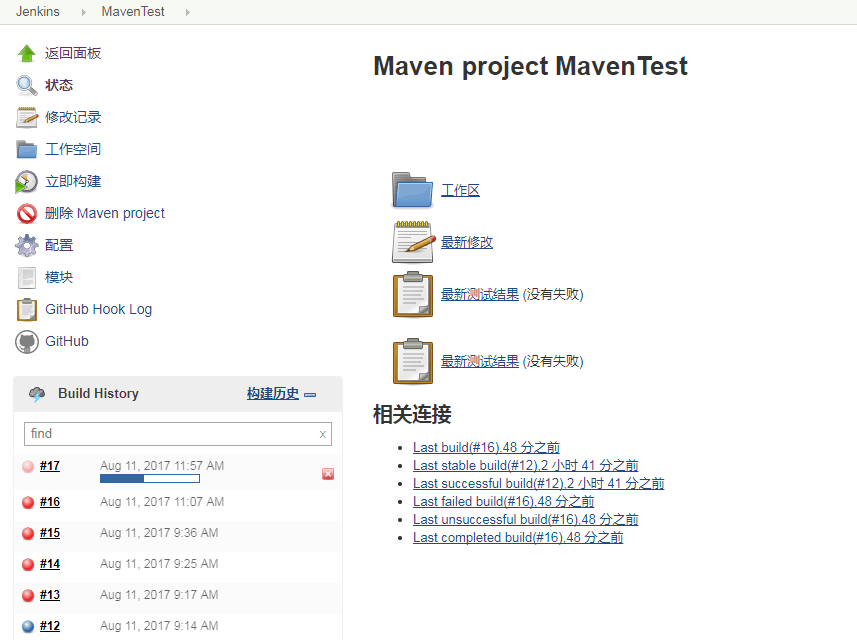Open the Last failed build (#16) link
The image size is (857, 640).
[503, 502]
